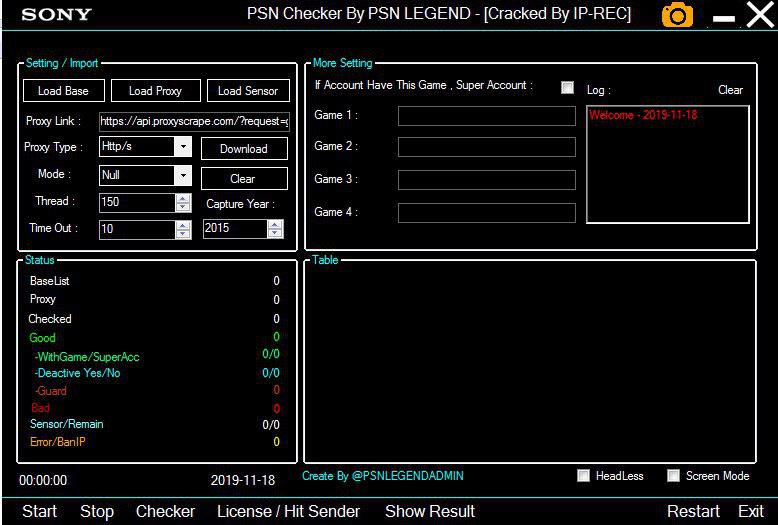778x525 pixels.
Task: Clear the Log via Clear link
Action: pyautogui.click(x=730, y=90)
